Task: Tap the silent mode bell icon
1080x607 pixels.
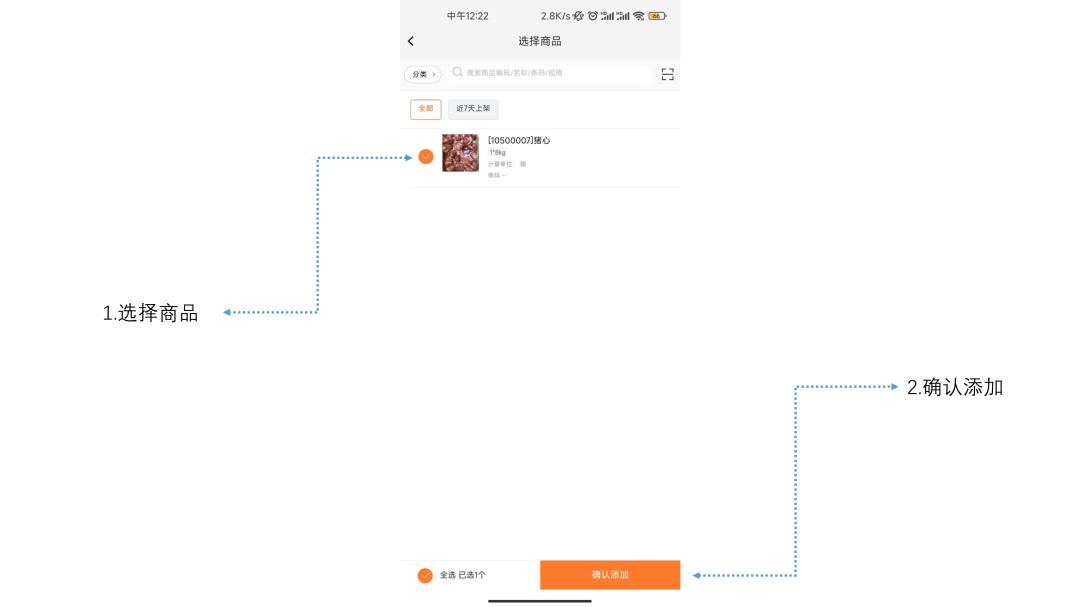Action: tap(579, 16)
